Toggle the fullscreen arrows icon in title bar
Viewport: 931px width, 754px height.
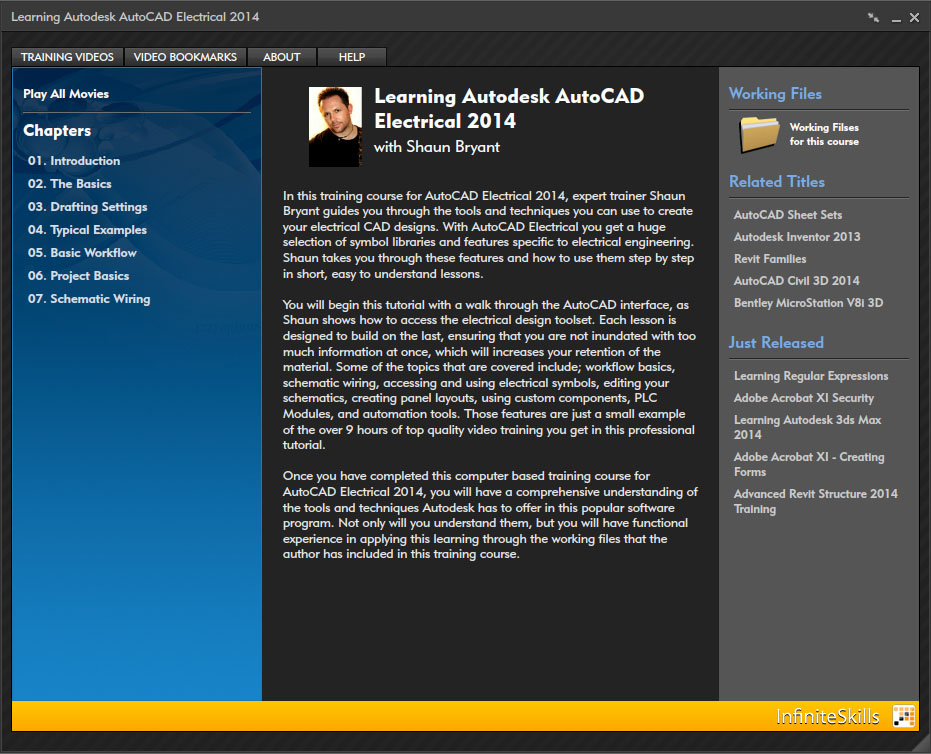873,18
